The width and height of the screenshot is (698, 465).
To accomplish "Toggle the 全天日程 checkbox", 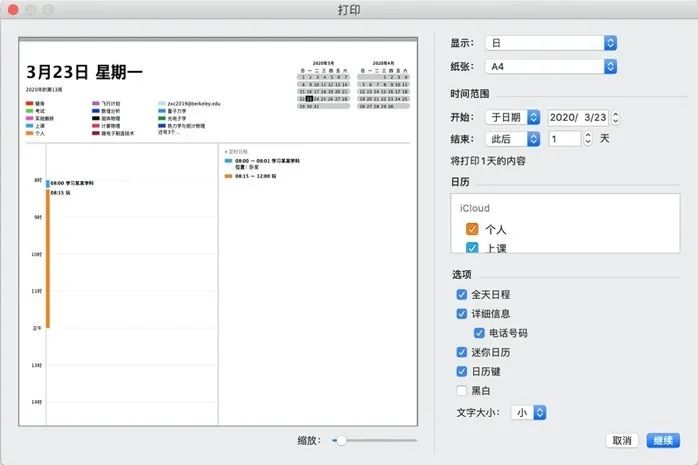I will [461, 295].
